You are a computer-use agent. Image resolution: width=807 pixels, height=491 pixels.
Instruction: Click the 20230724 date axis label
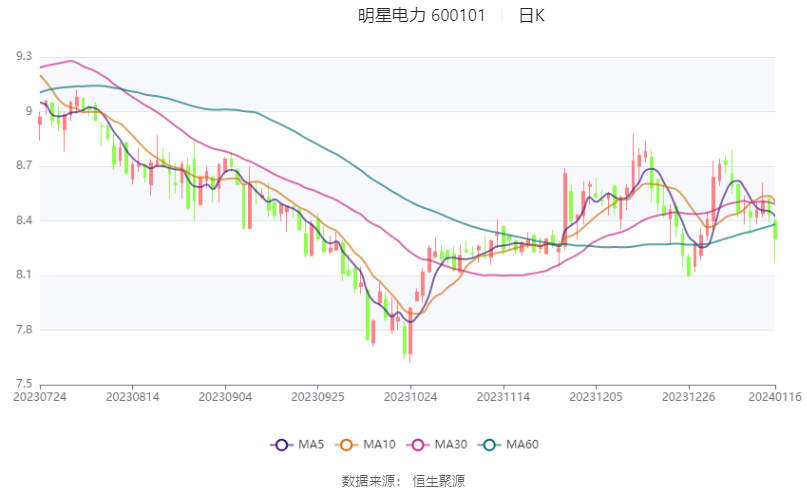[39, 397]
